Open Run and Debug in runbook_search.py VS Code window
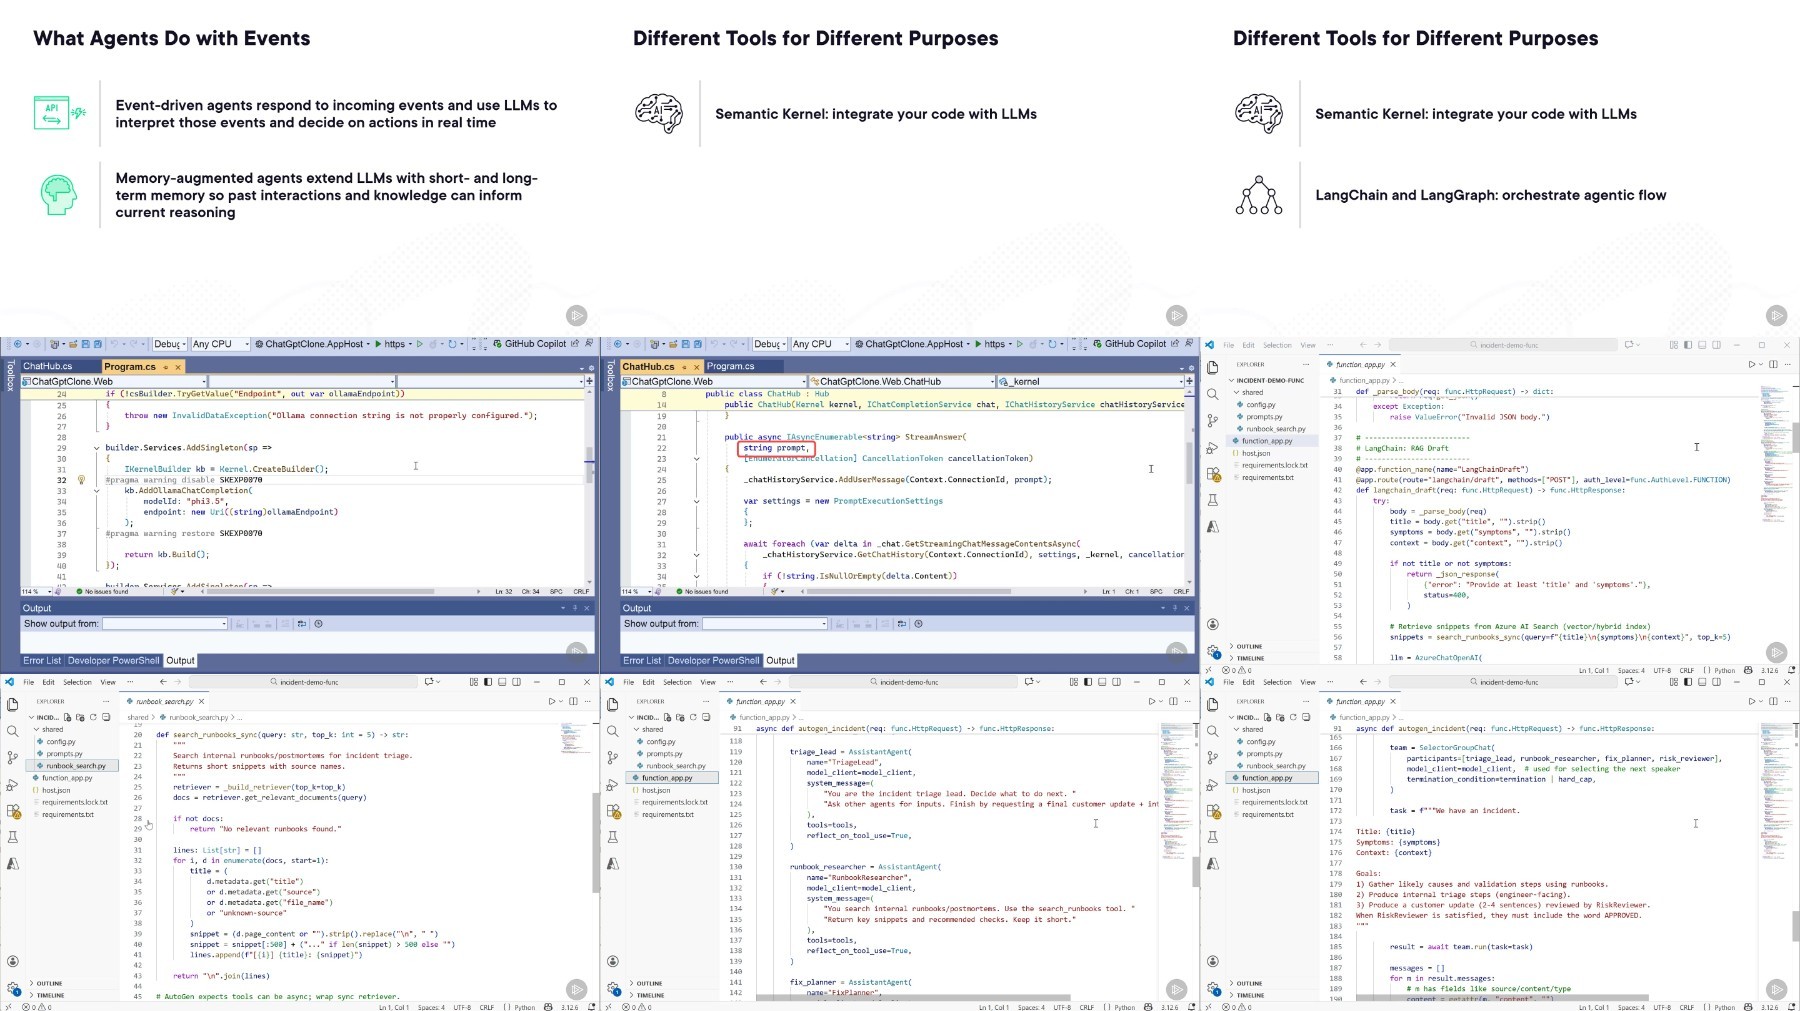Image resolution: width=1800 pixels, height=1011 pixels. coord(13,785)
